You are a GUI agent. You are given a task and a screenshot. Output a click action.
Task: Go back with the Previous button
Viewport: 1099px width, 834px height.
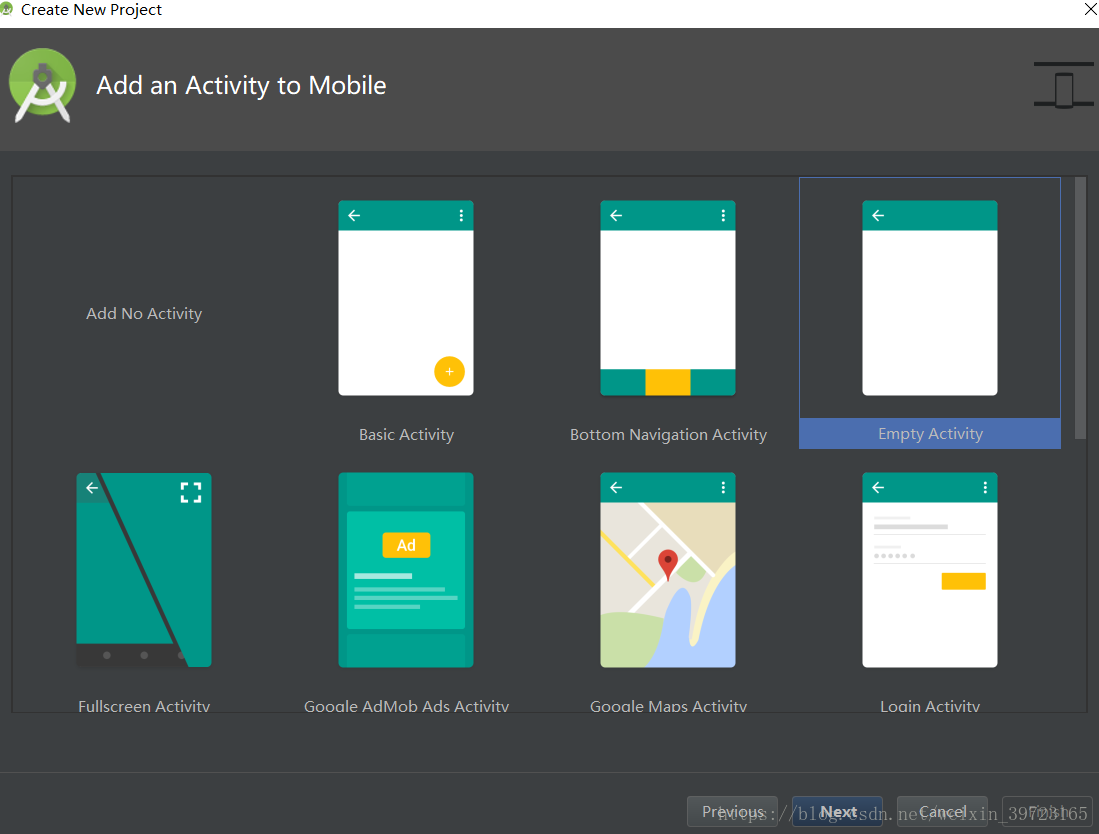click(x=732, y=812)
